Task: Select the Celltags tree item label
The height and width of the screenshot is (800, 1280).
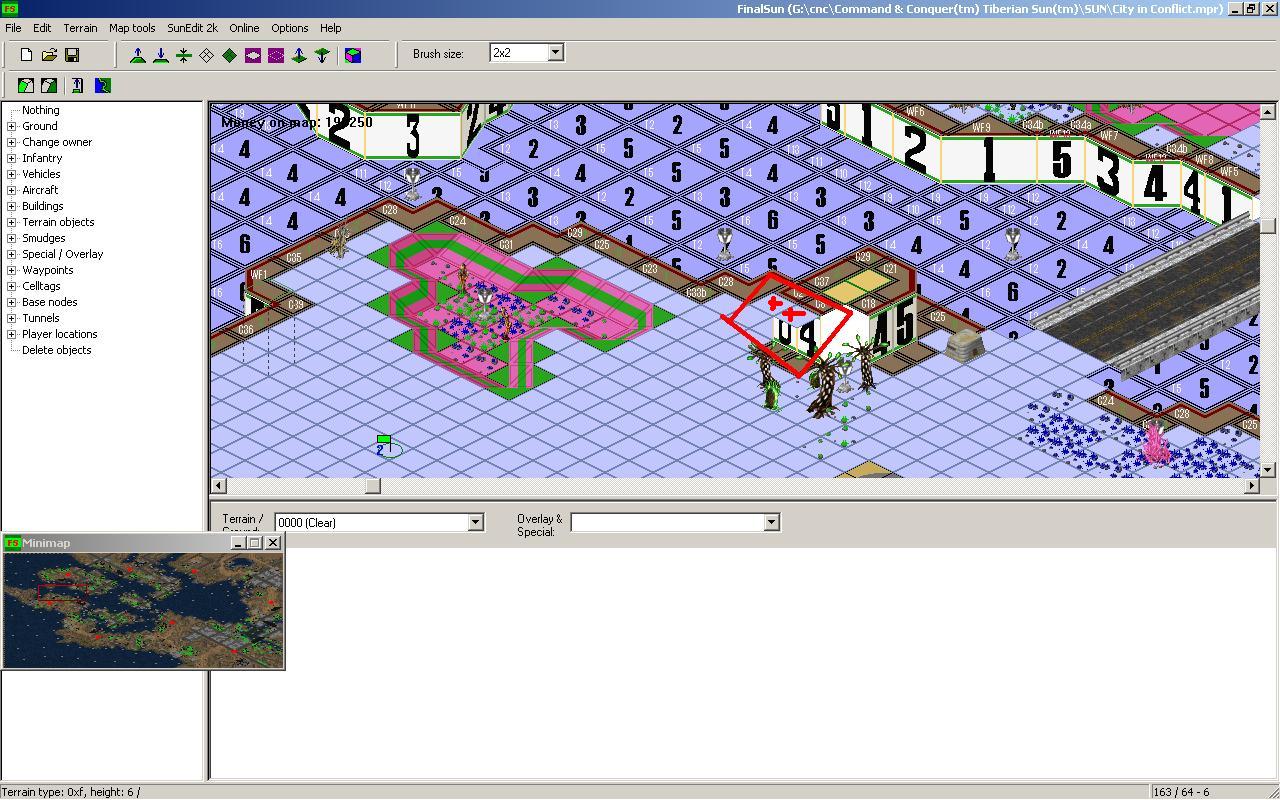Action: click(x=41, y=286)
